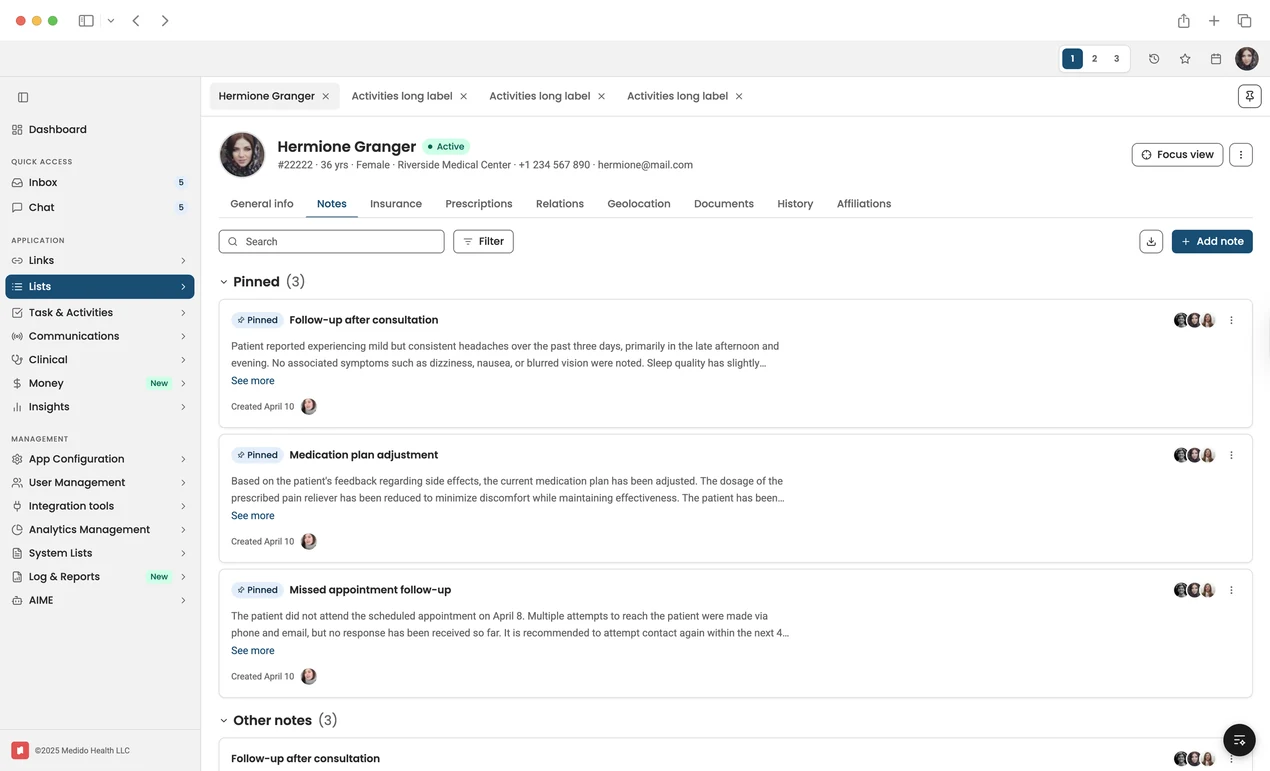Open AIME in the sidebar
1270x771 pixels.
tap(99, 600)
